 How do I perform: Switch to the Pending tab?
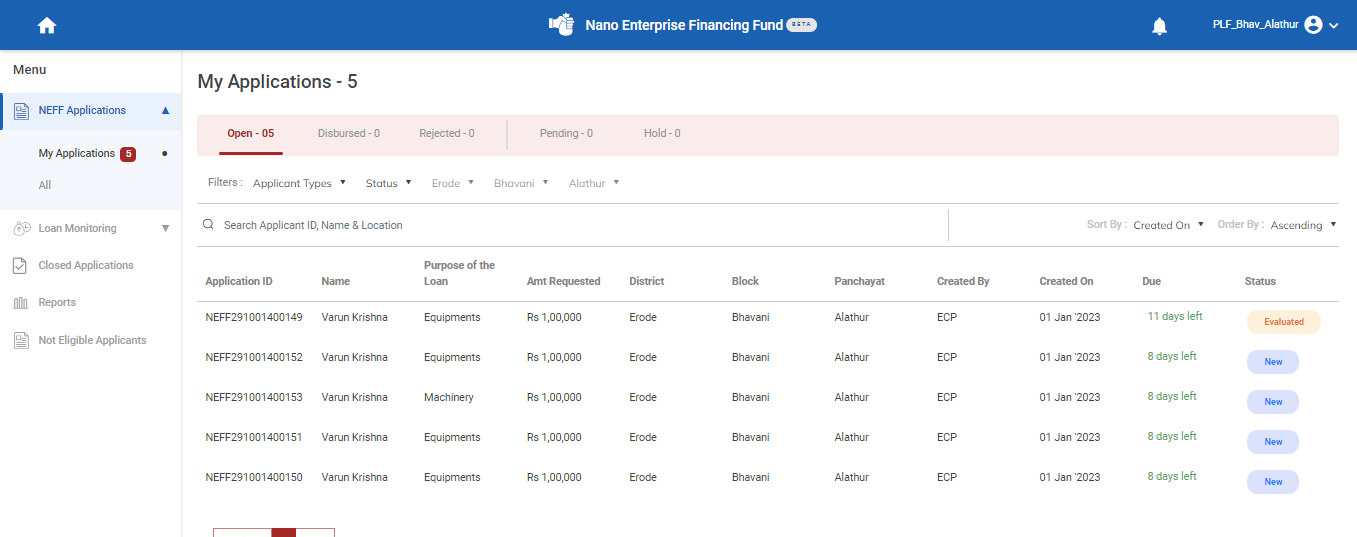[x=566, y=133]
